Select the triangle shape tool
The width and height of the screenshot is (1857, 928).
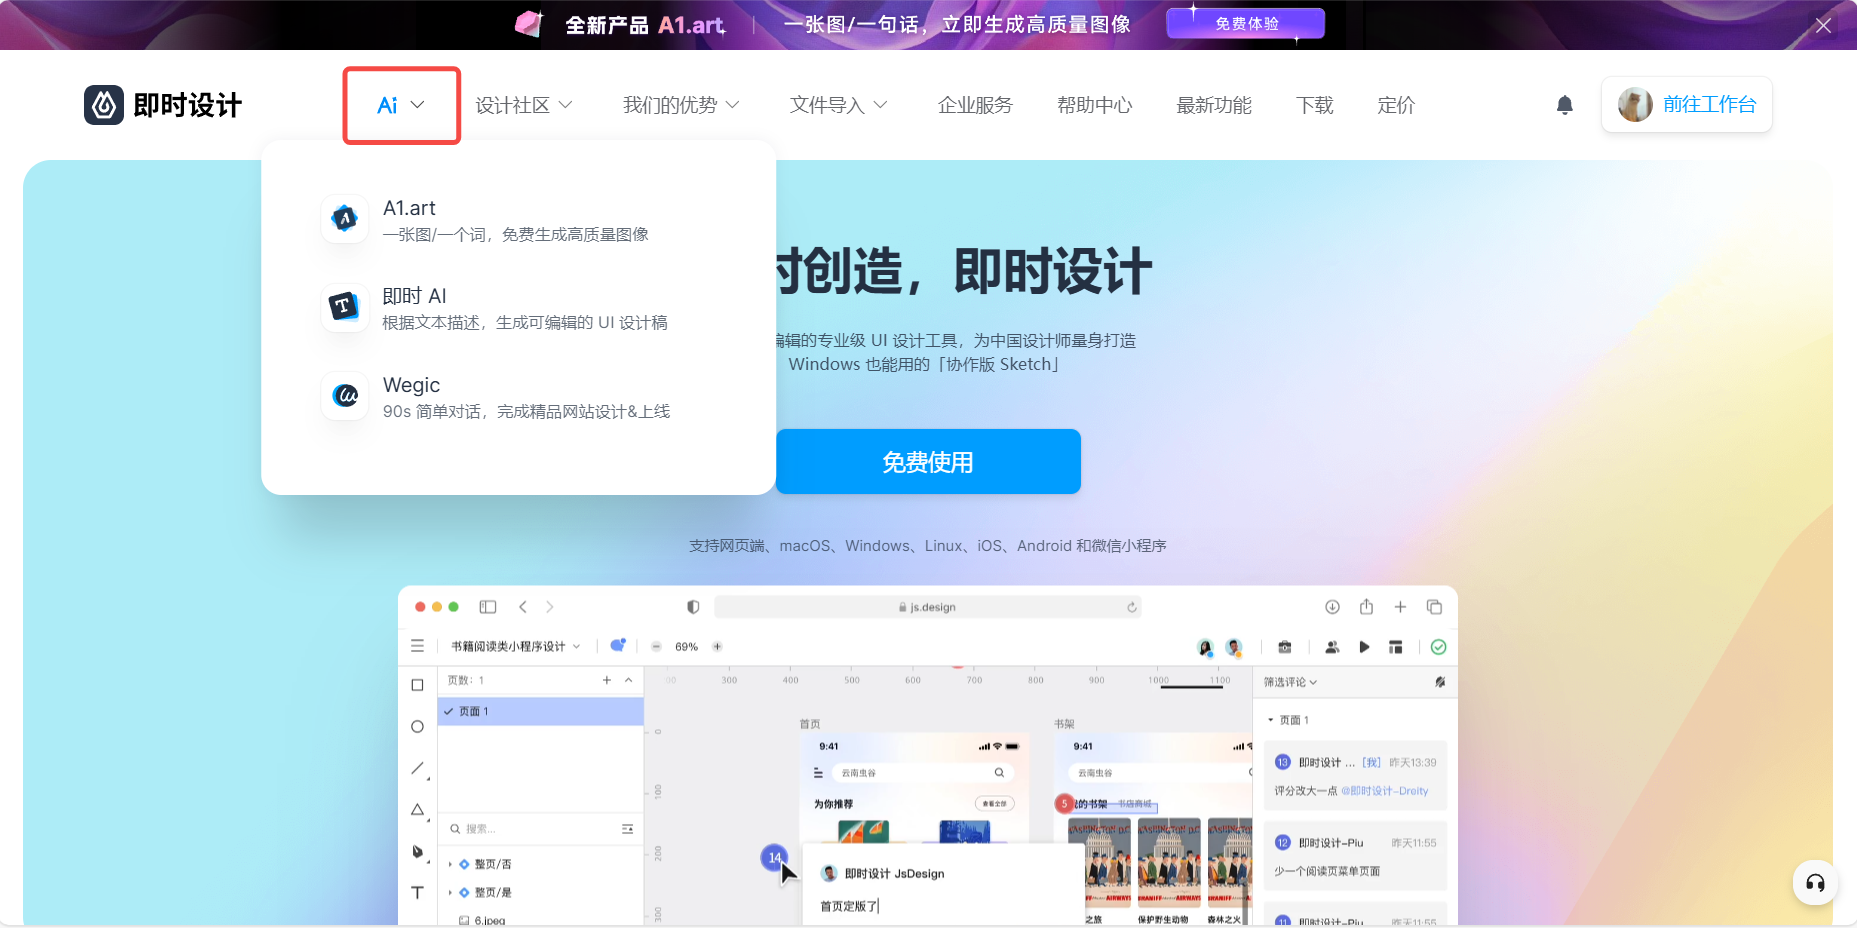(x=418, y=810)
